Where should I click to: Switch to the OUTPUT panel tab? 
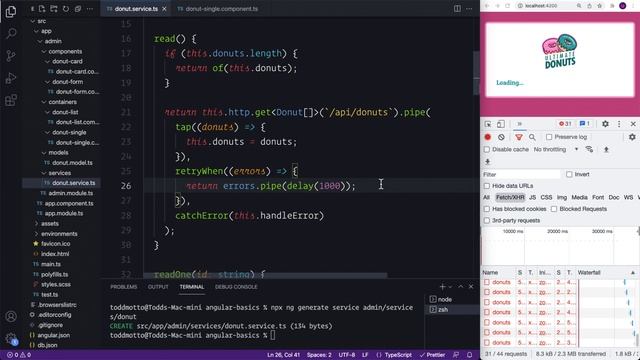pos(158,287)
